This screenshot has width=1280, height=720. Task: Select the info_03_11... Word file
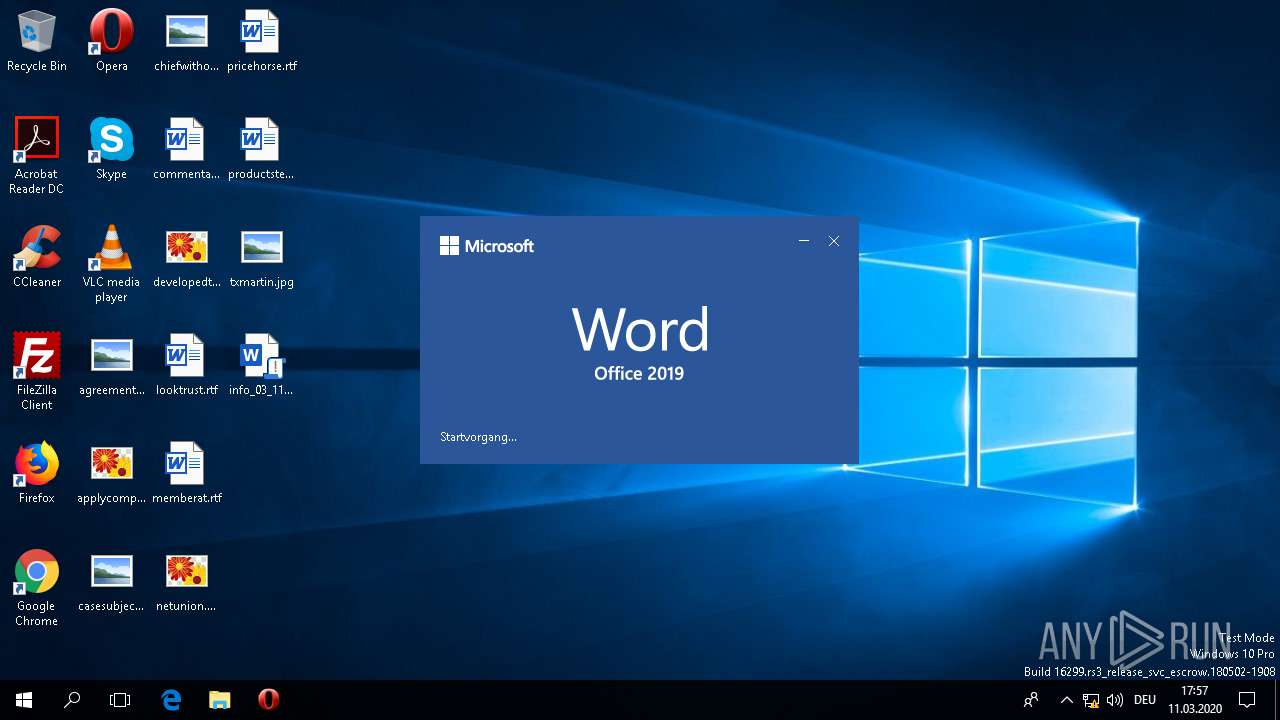261,365
